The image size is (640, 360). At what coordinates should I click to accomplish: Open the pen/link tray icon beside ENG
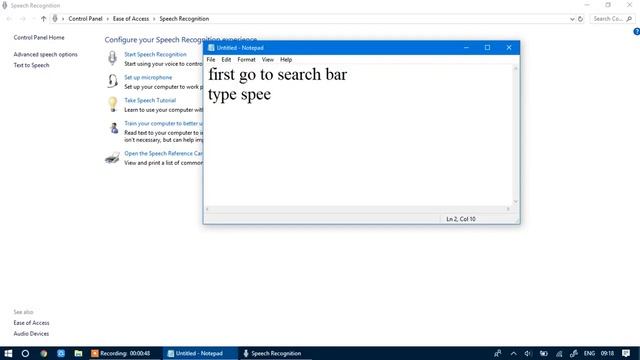(574, 353)
